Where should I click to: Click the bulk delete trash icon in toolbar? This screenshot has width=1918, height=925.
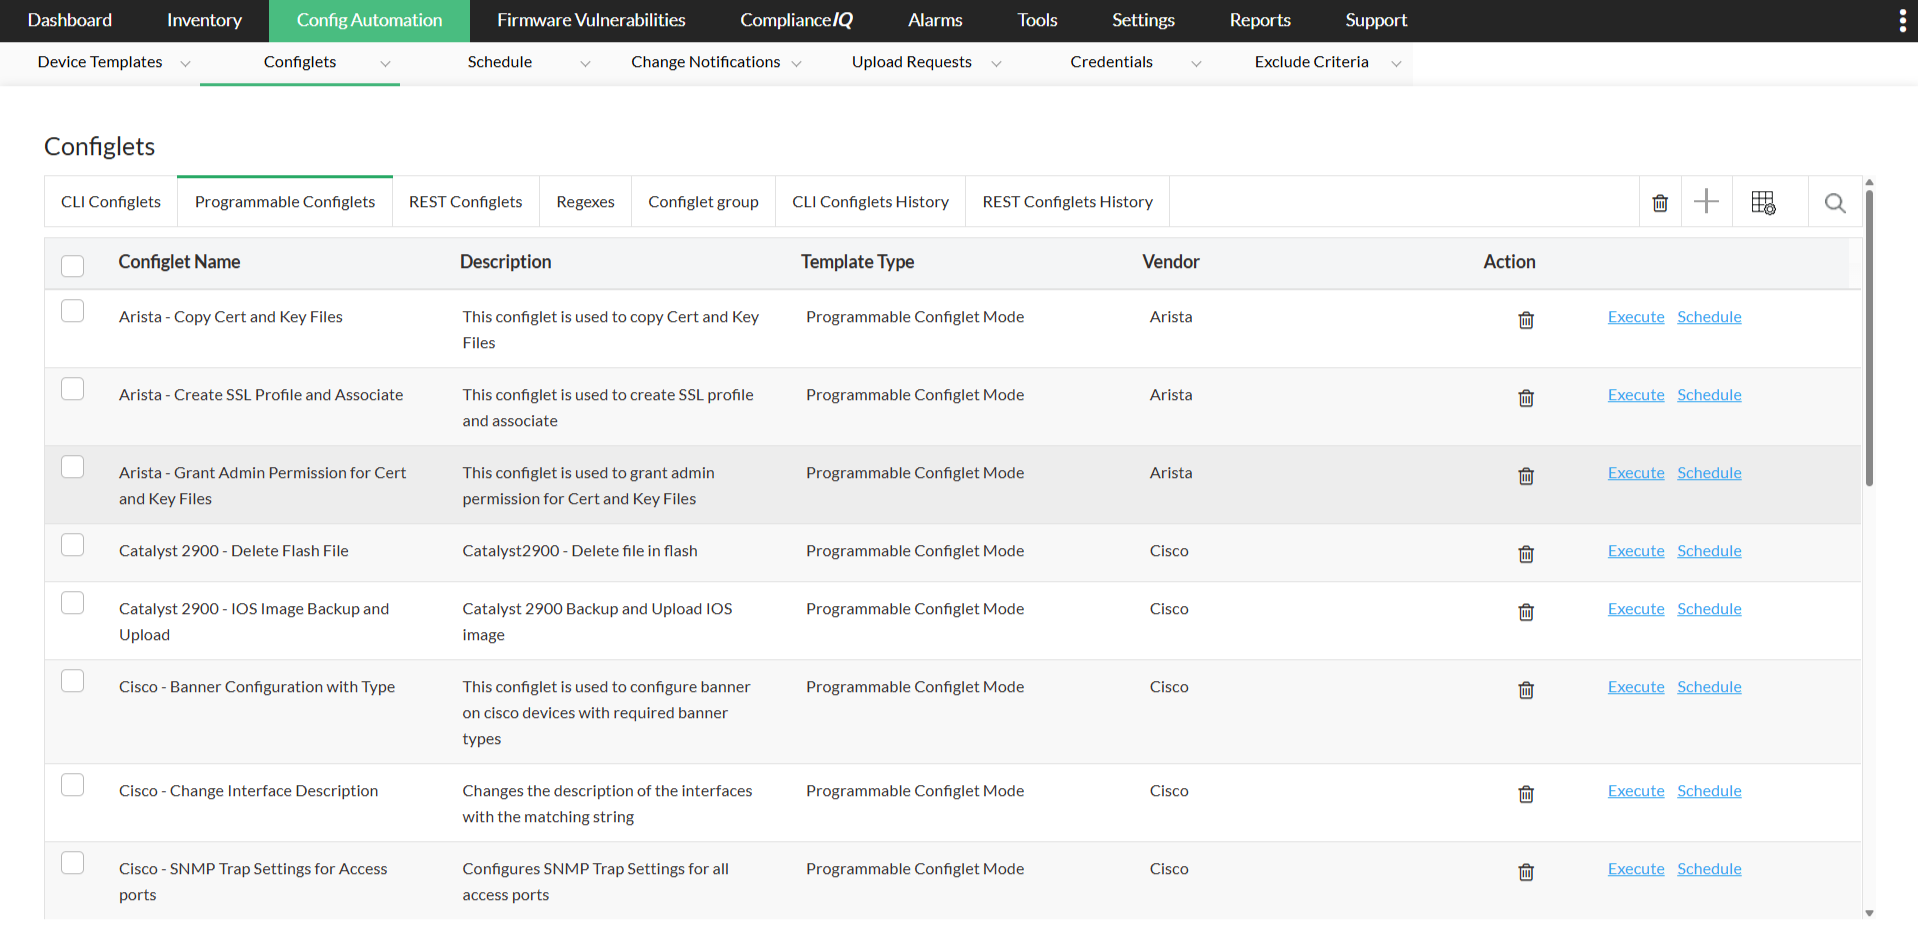point(1660,203)
